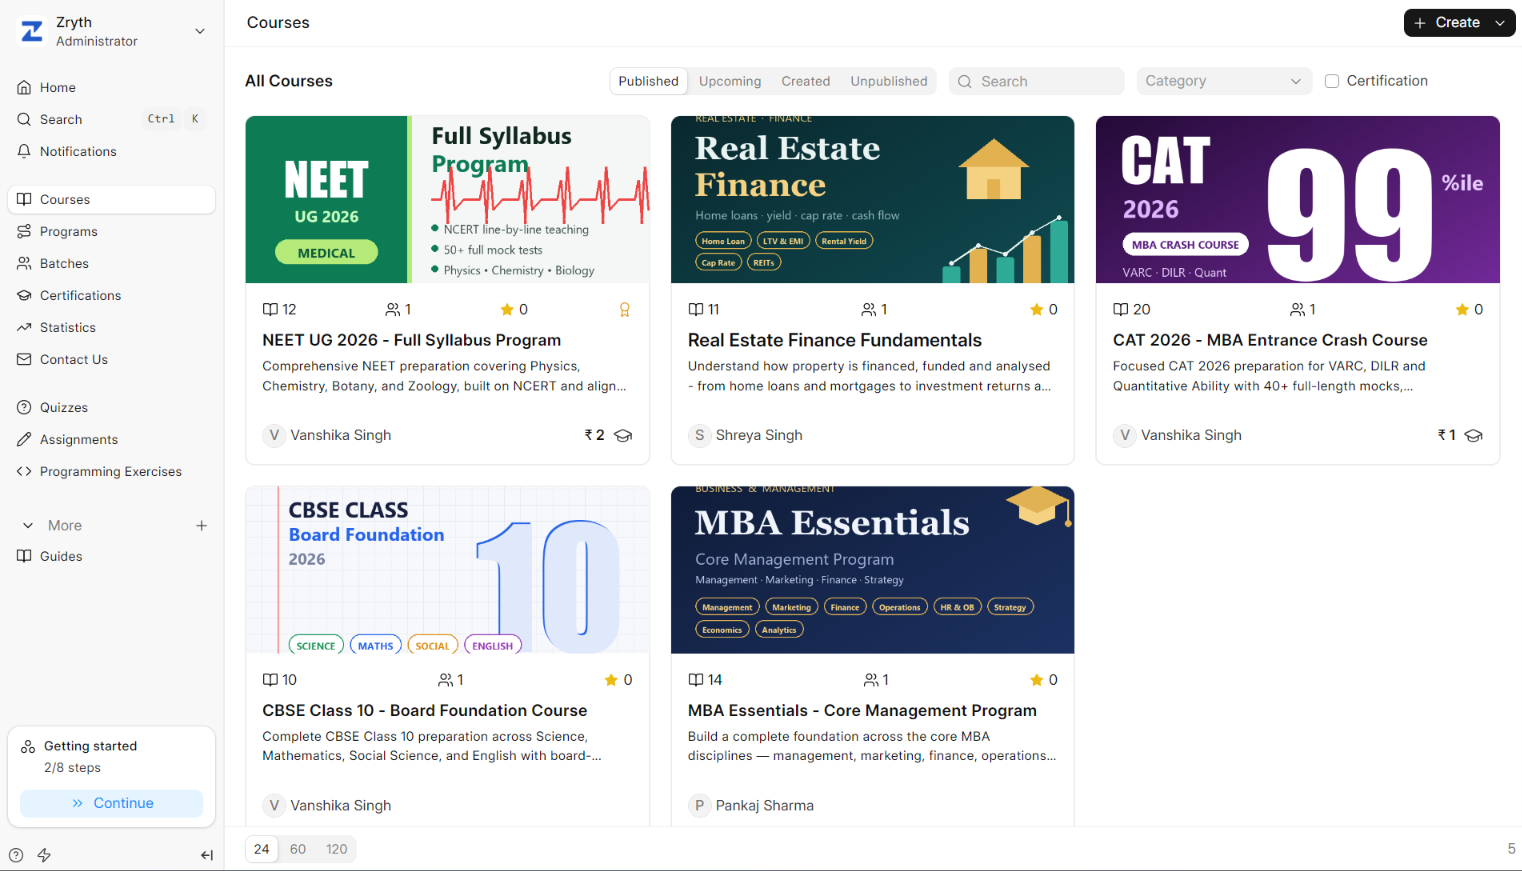The image size is (1522, 871).
Task: Click the enrolled users icon on NEET card
Action: point(393,310)
